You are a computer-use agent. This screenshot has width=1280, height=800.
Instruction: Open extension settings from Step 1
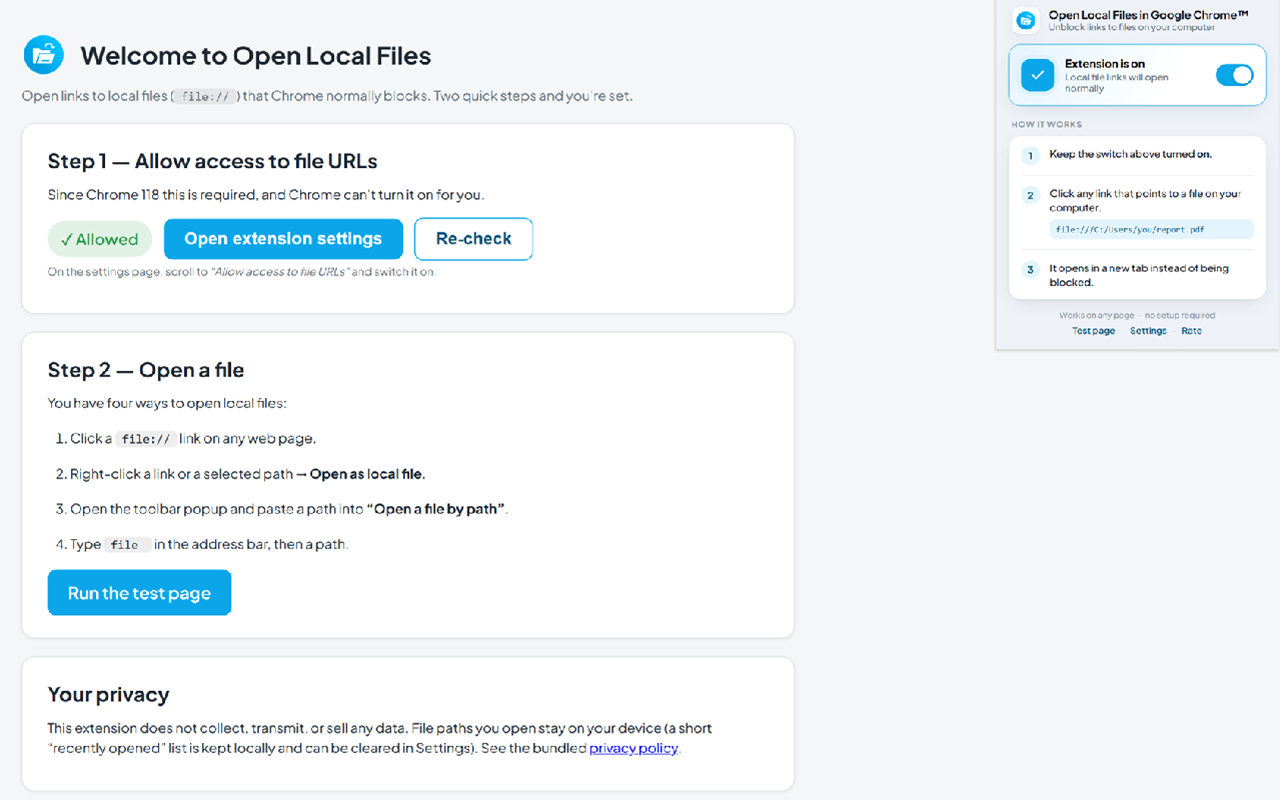[x=283, y=239]
